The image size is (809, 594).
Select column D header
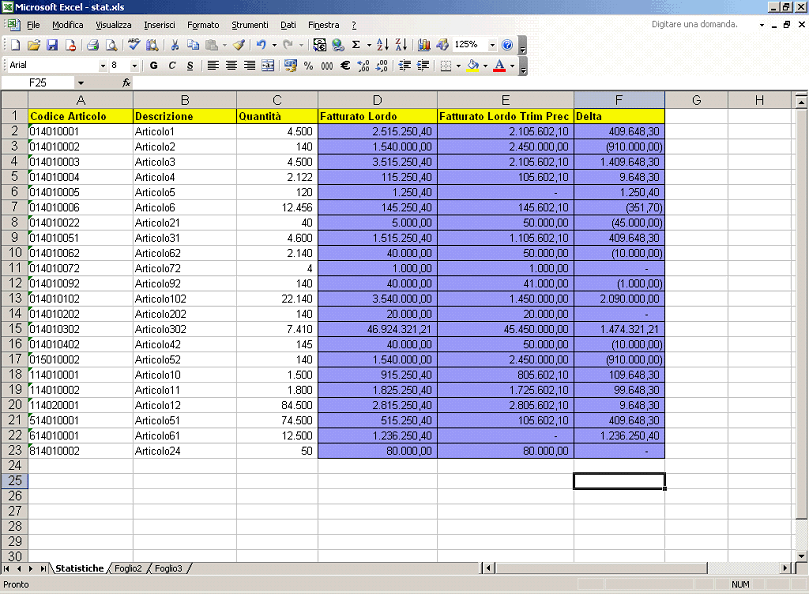(378, 100)
